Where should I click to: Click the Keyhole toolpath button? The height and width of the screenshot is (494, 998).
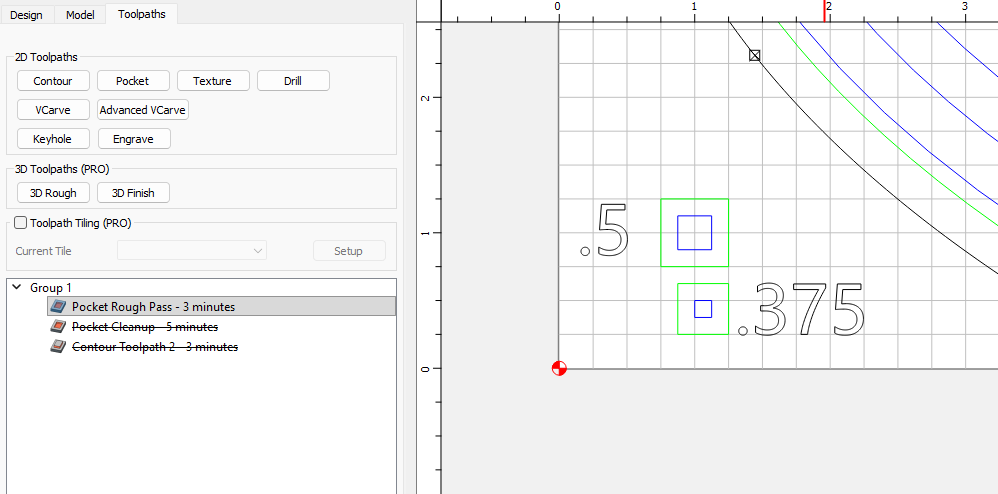(53, 139)
